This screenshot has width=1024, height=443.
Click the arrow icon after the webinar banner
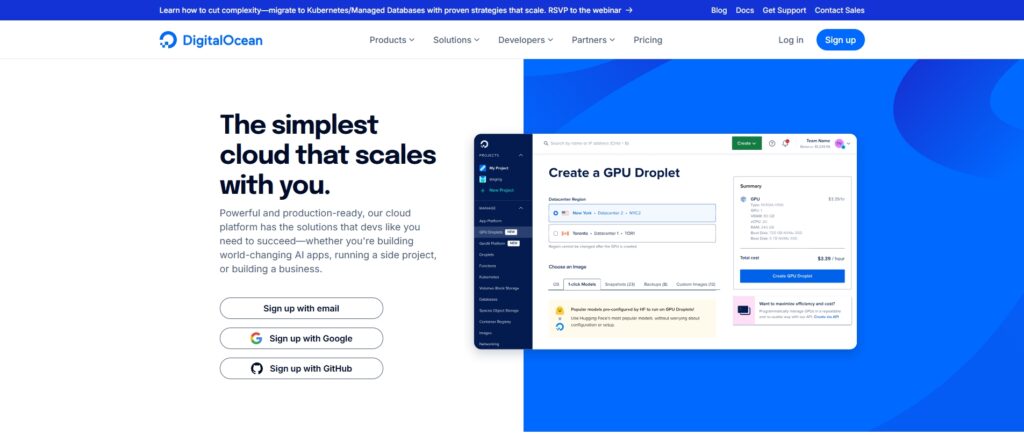click(629, 10)
